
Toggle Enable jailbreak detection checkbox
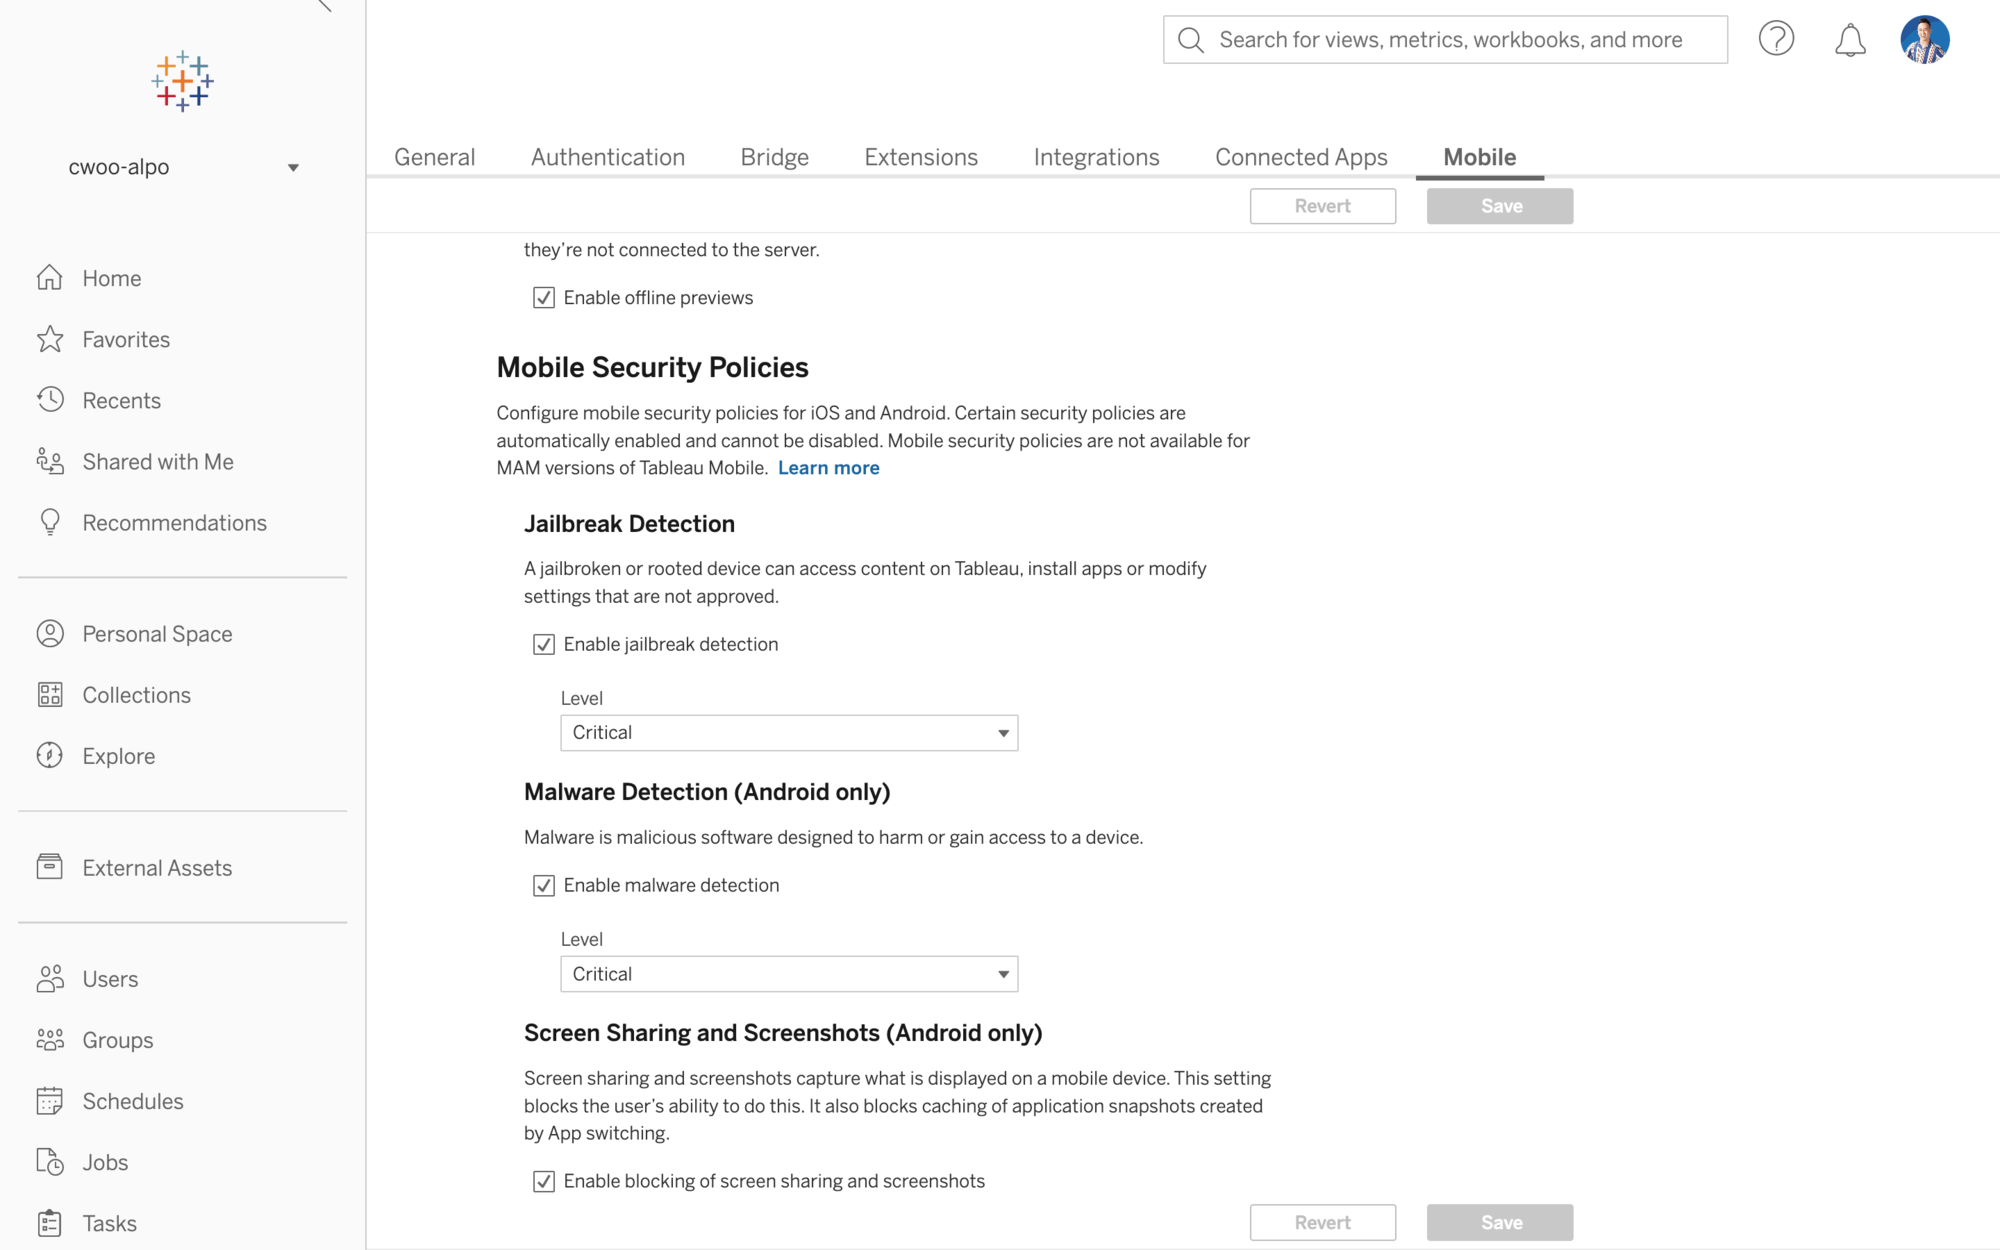tap(543, 644)
